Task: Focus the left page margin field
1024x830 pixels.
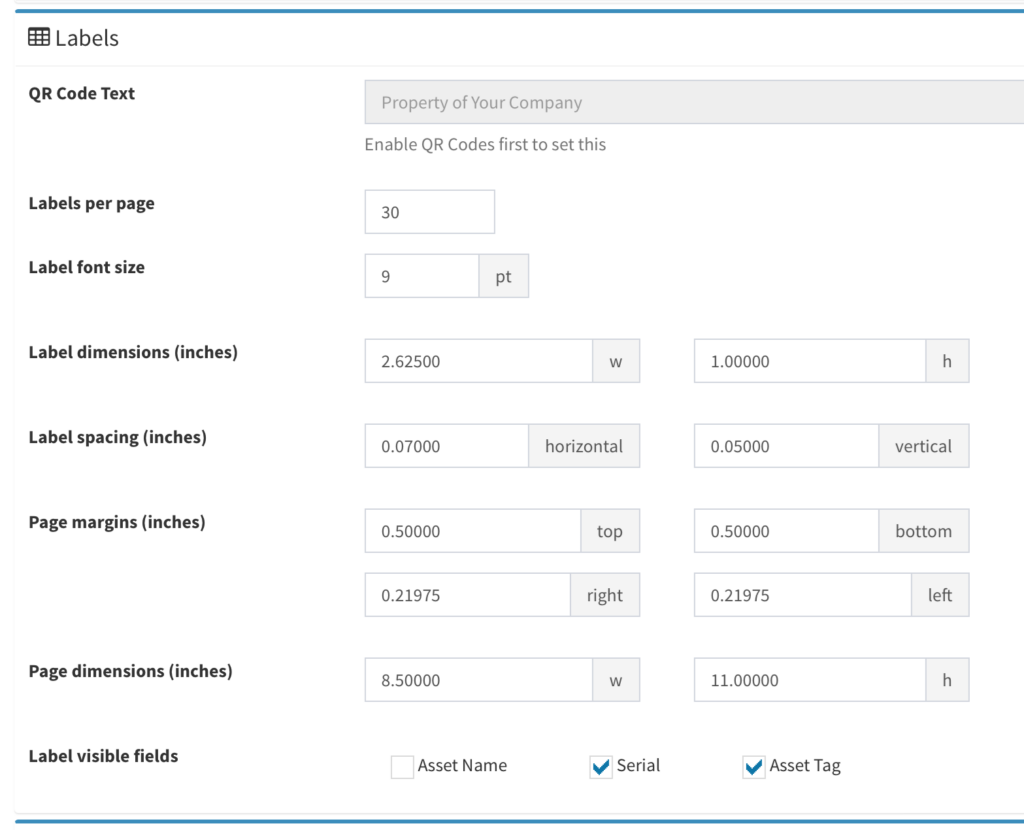Action: point(802,595)
